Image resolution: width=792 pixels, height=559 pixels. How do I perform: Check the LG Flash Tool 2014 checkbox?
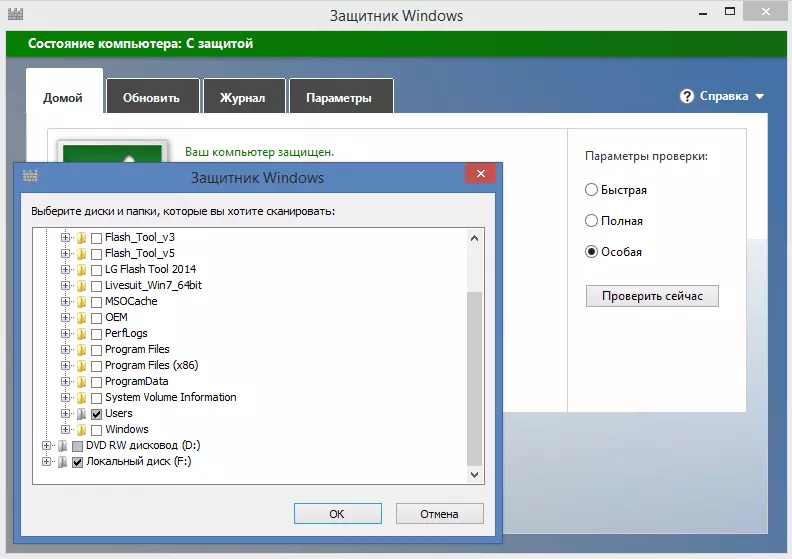[96, 270]
